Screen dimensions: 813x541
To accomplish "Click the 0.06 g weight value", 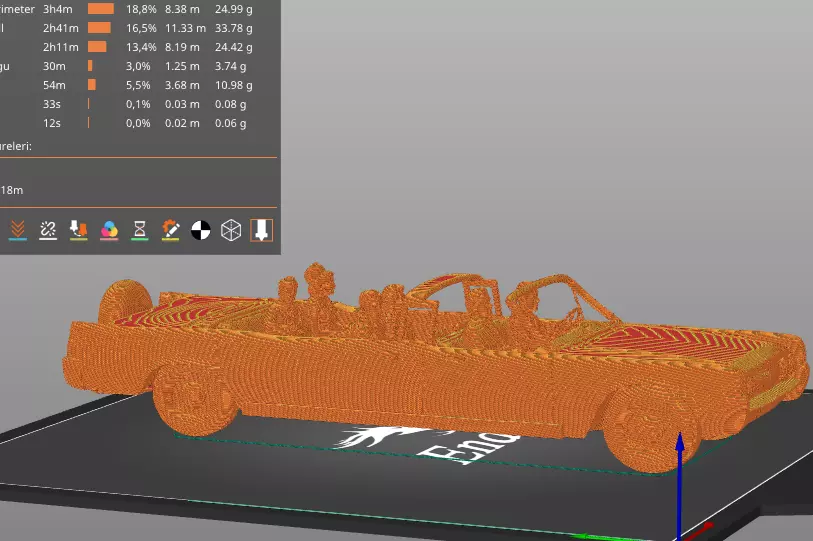I will pos(231,123).
